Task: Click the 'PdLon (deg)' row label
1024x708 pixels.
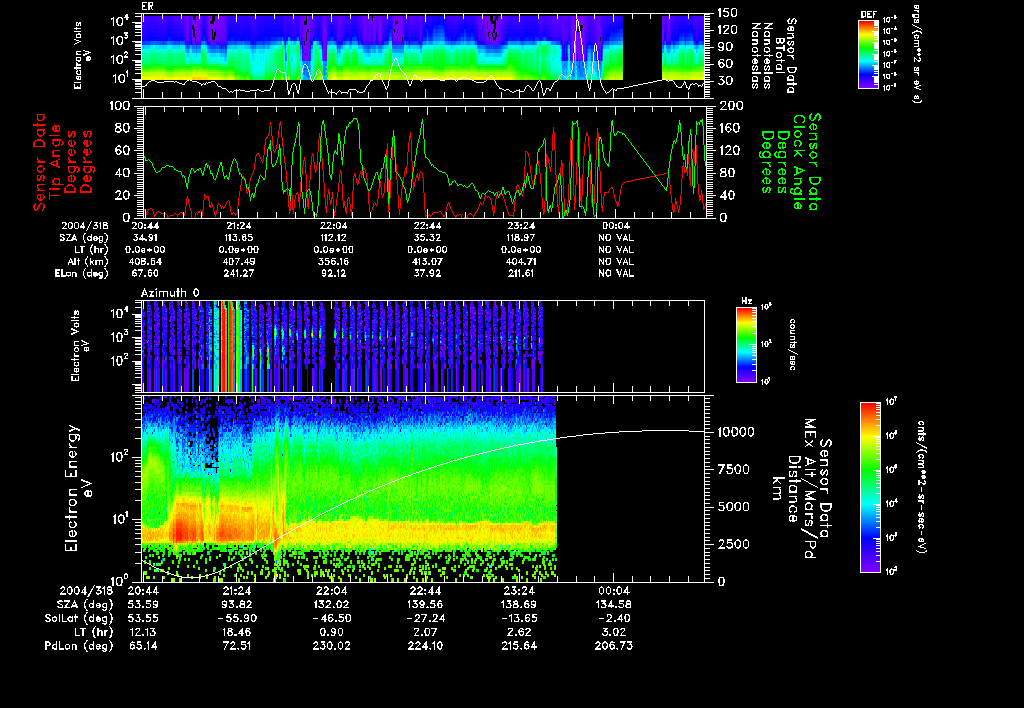Action: (78, 646)
